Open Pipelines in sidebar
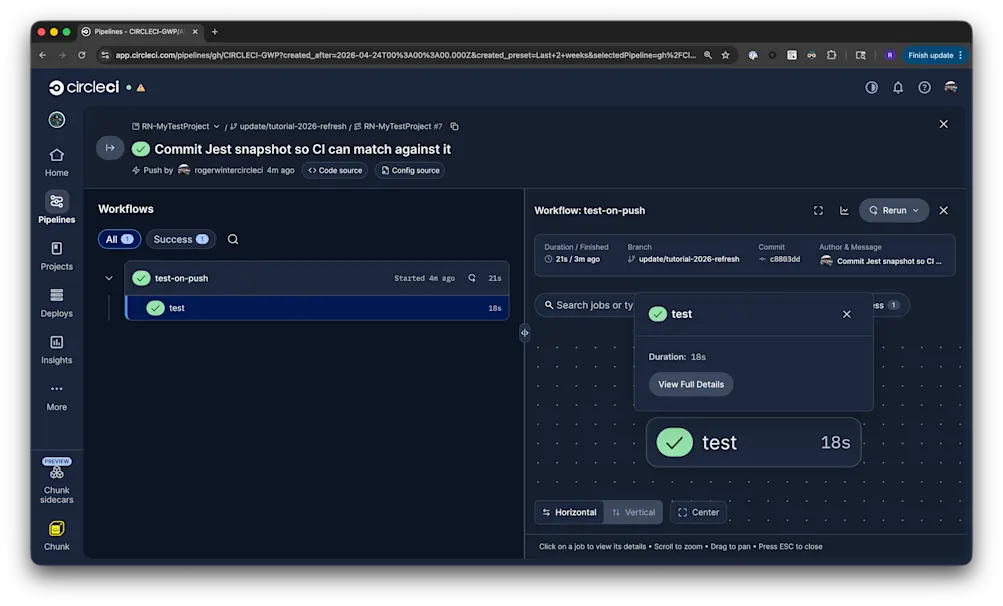1003x606 pixels. point(56,208)
